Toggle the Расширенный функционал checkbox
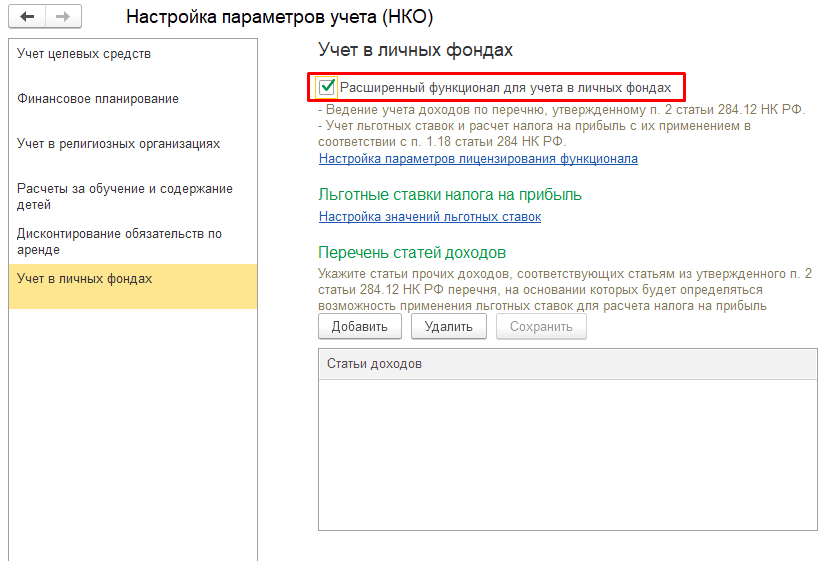 (x=327, y=88)
